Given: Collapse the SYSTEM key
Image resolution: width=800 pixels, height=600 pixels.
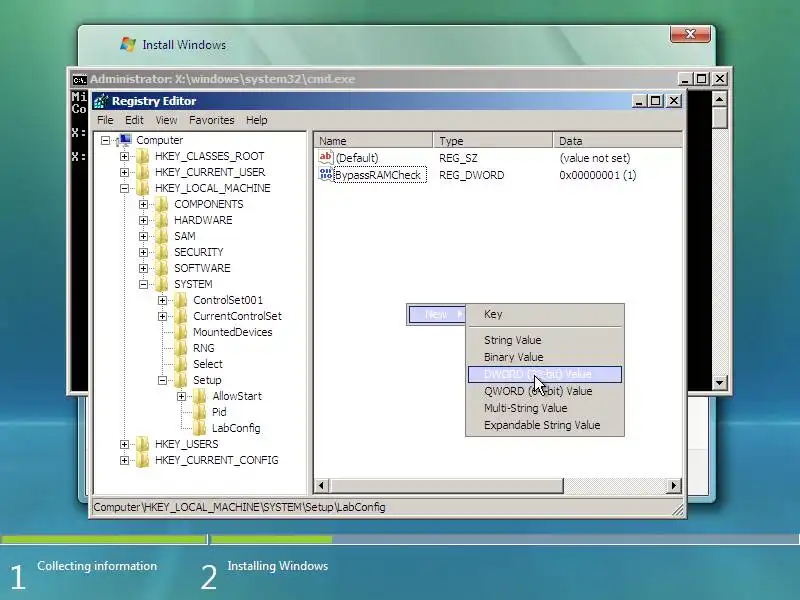Looking at the screenshot, I should 143,284.
